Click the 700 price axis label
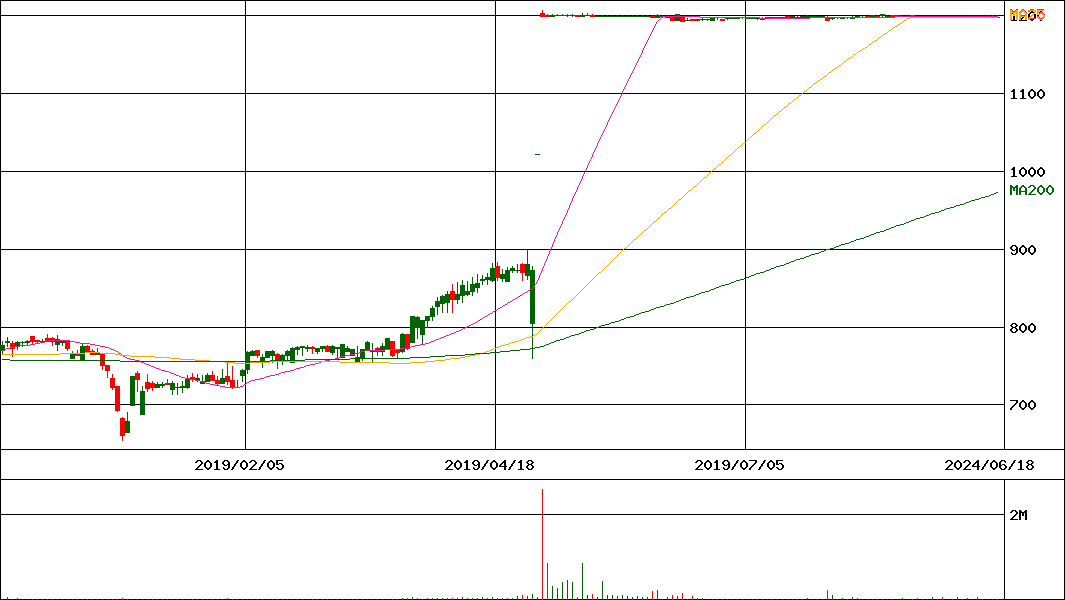Image resolution: width=1065 pixels, height=600 pixels. [x=1023, y=405]
